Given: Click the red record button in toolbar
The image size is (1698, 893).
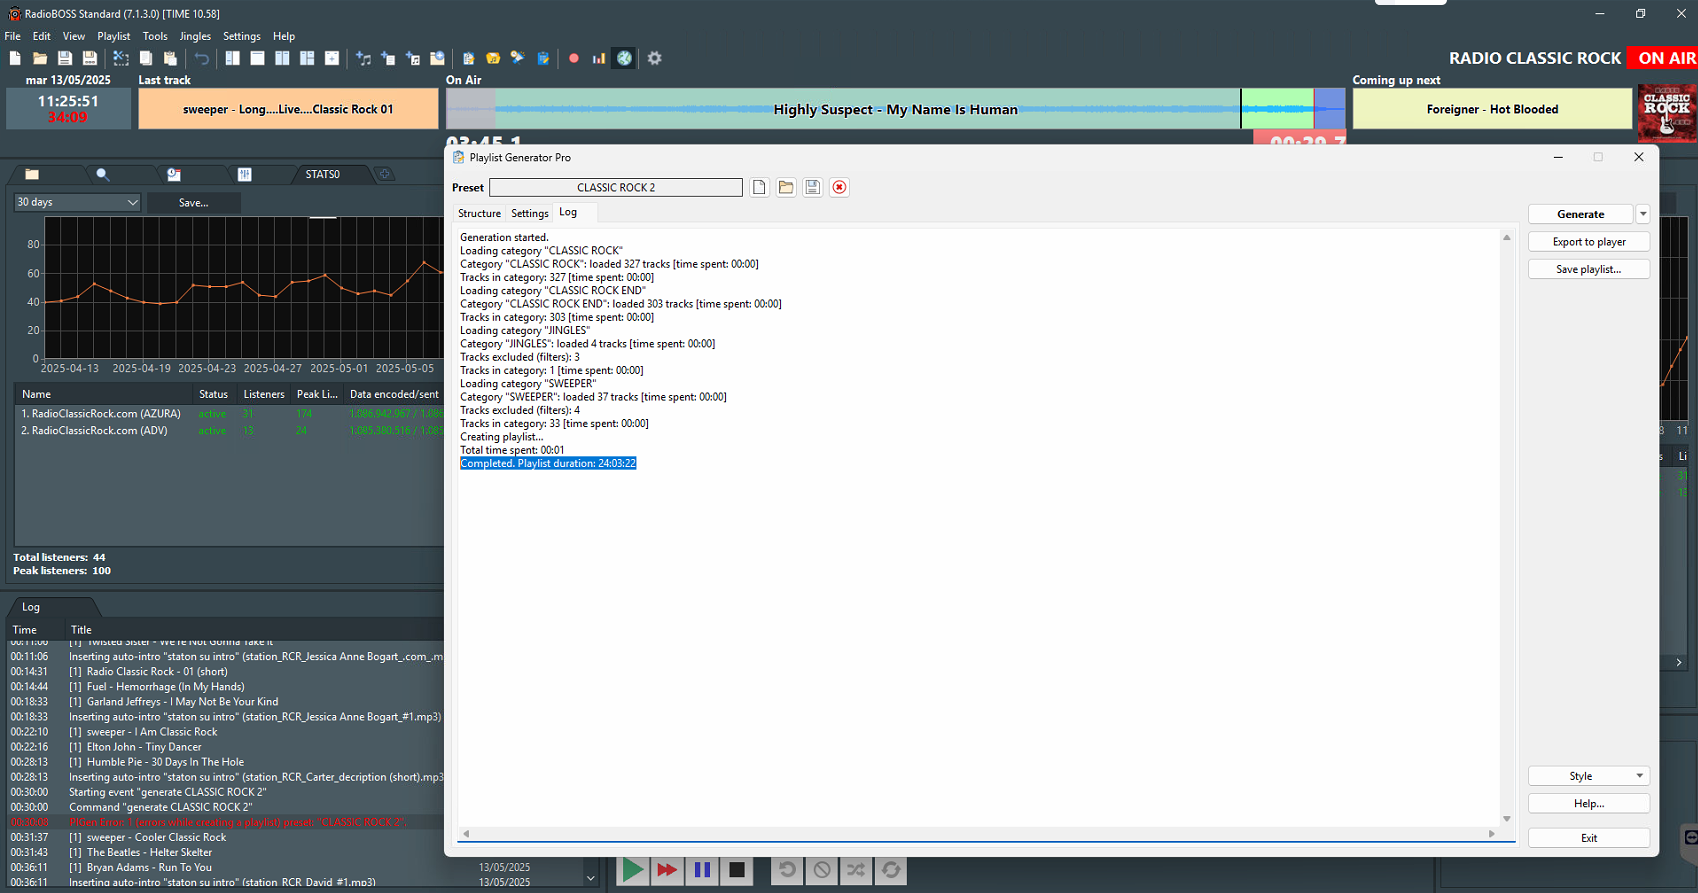Looking at the screenshot, I should pos(574,59).
